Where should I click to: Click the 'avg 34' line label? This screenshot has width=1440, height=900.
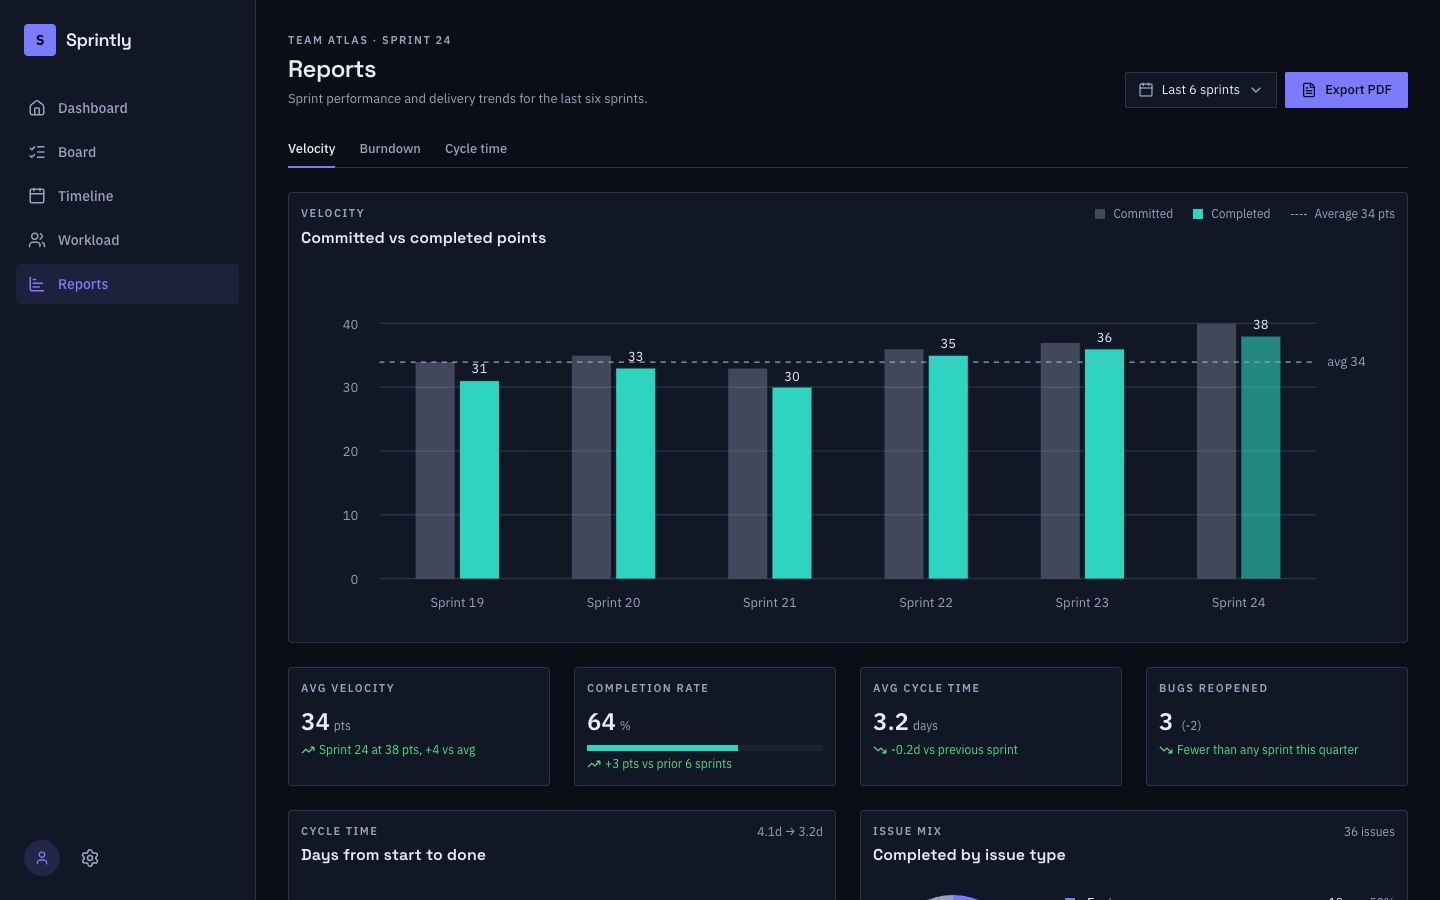pyautogui.click(x=1346, y=362)
